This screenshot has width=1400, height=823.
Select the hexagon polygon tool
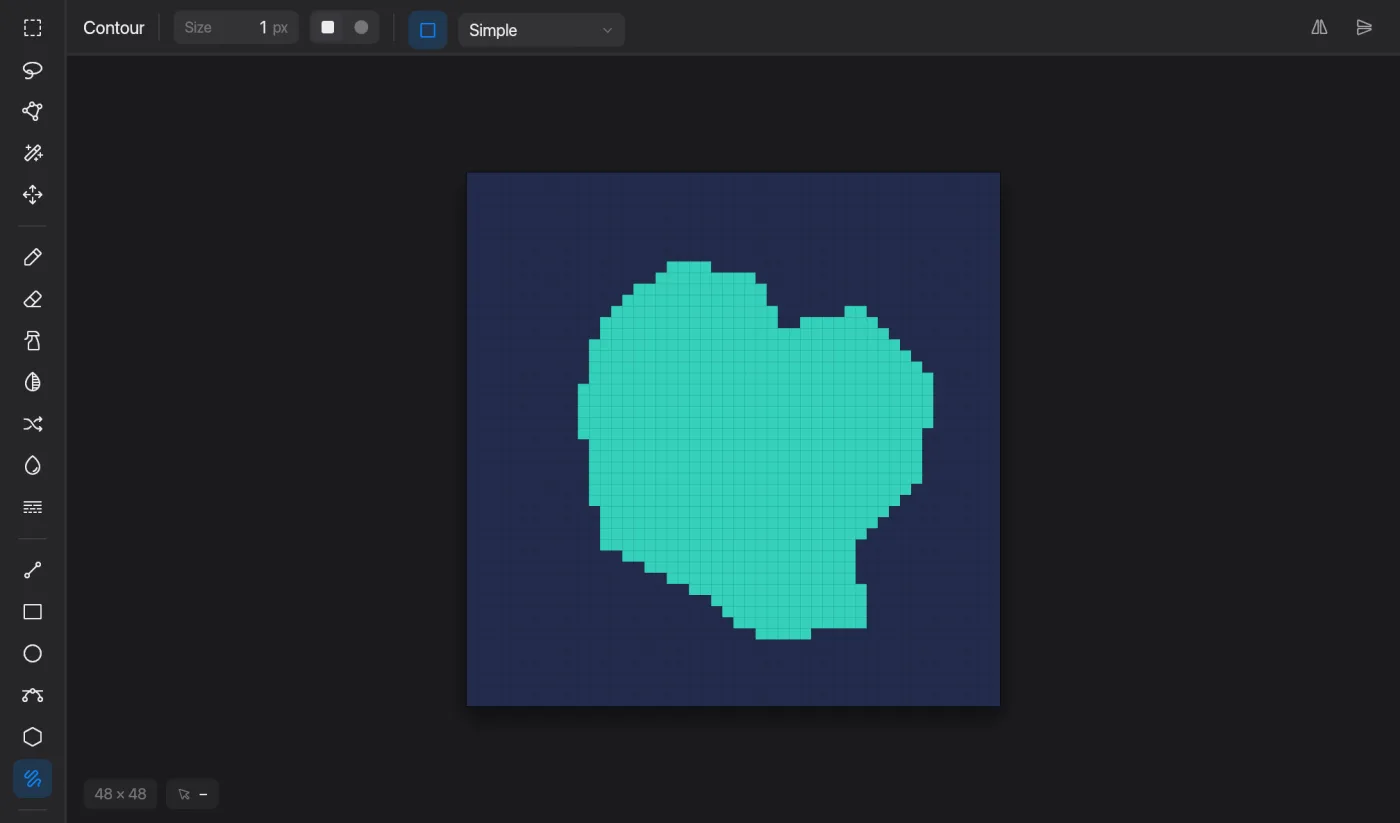tap(33, 737)
